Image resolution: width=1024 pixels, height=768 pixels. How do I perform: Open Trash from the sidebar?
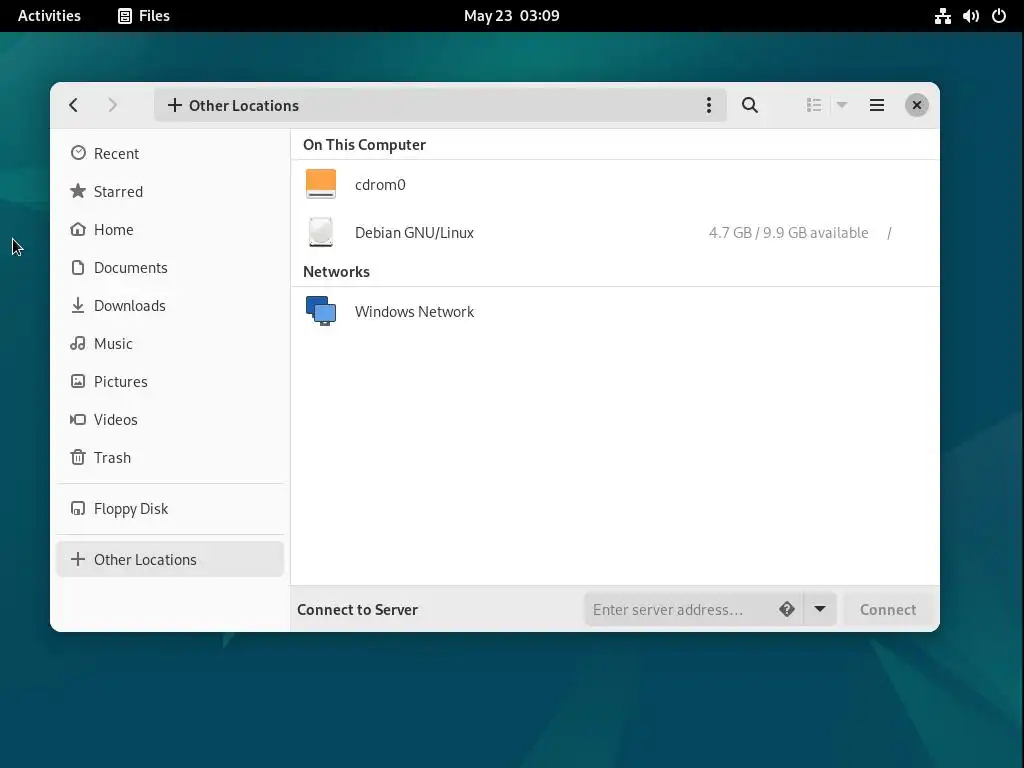pyautogui.click(x=170, y=457)
